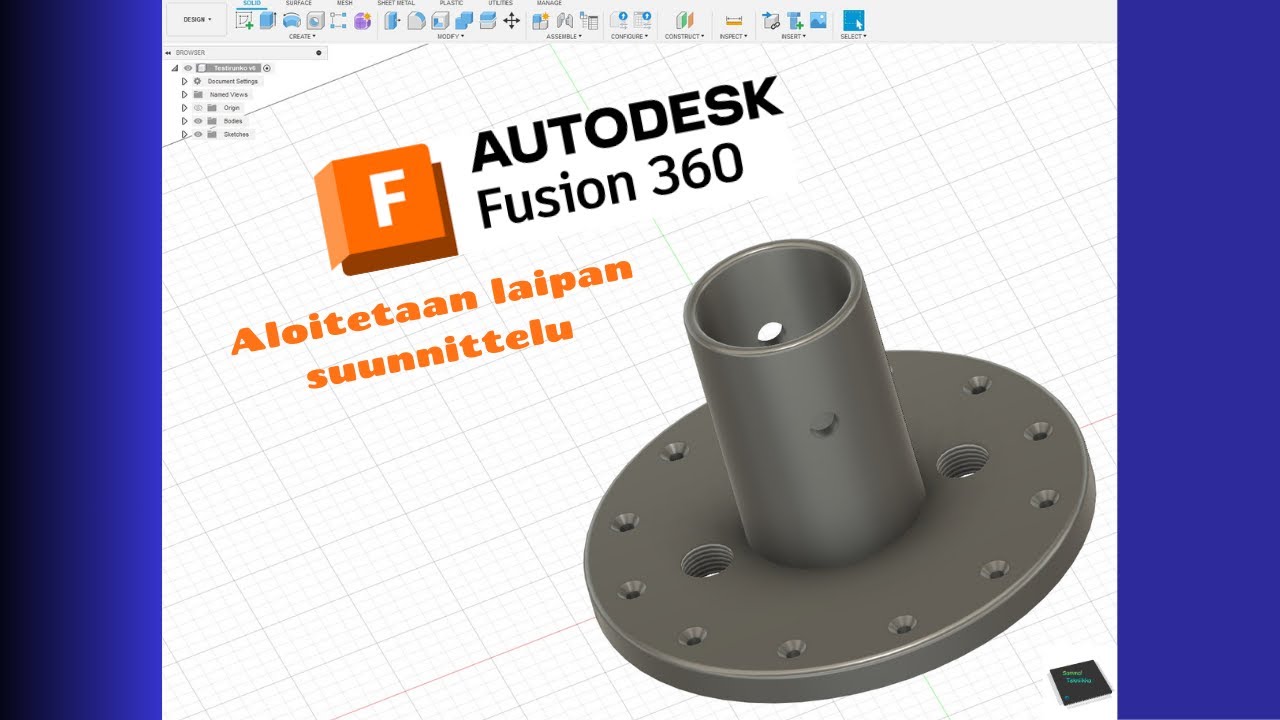This screenshot has height=720, width=1280.
Task: Click the first Configure toolbar icon
Action: 619,20
